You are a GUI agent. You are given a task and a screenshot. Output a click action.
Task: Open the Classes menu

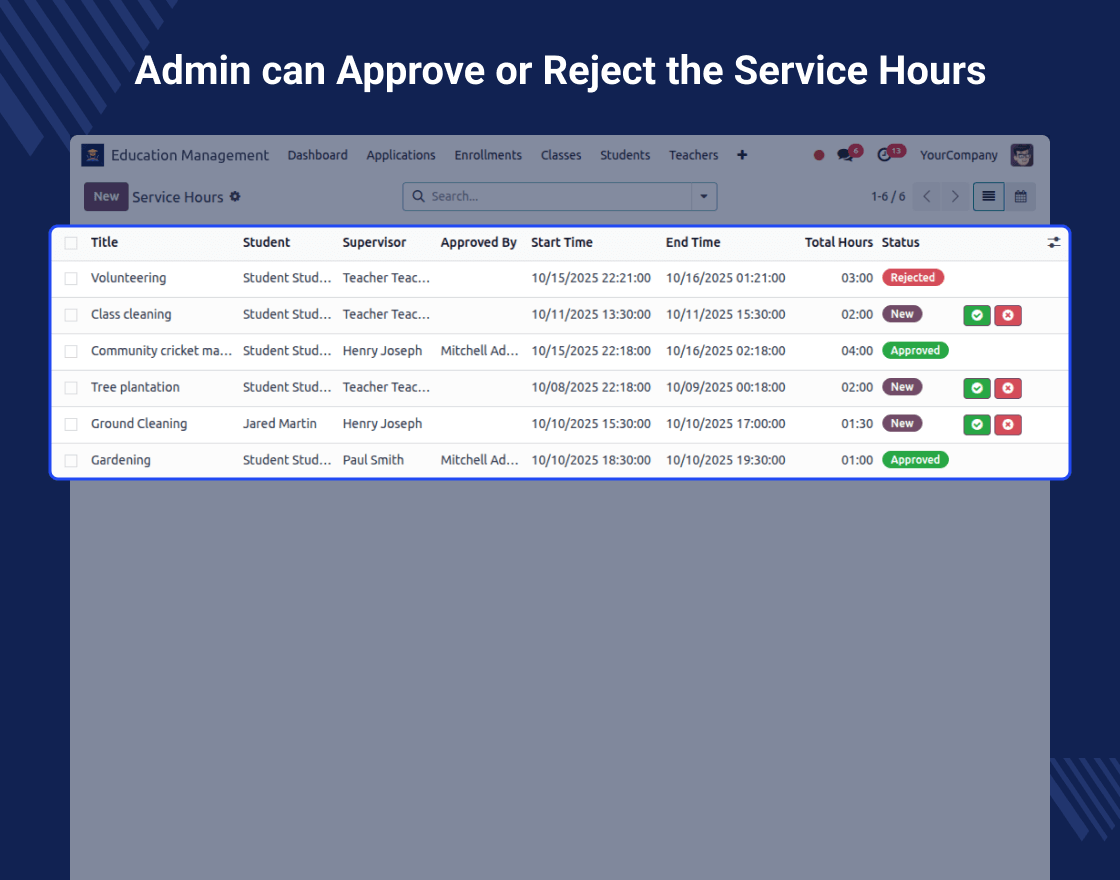click(x=561, y=155)
